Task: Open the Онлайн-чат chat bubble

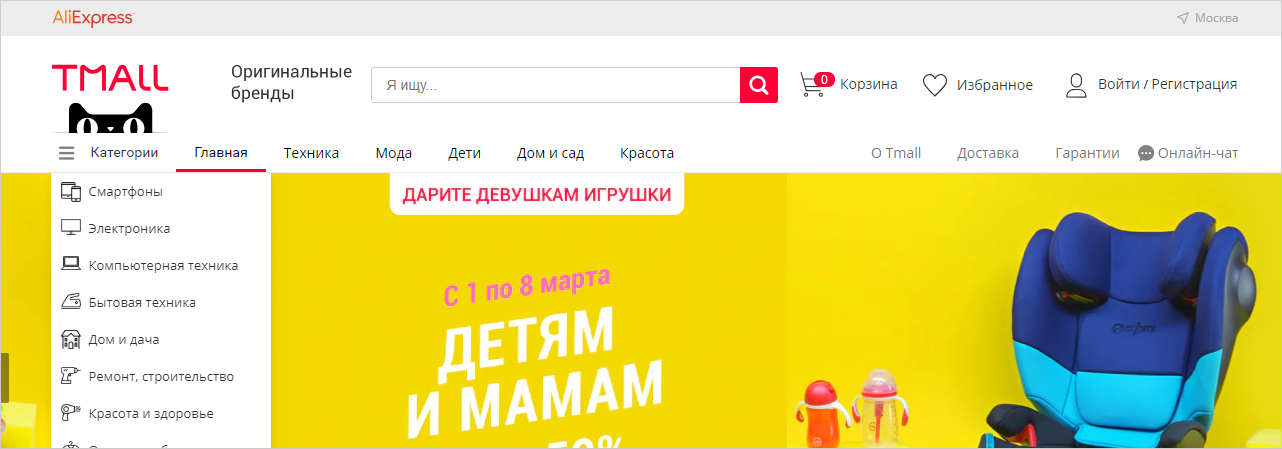Action: (x=1146, y=153)
